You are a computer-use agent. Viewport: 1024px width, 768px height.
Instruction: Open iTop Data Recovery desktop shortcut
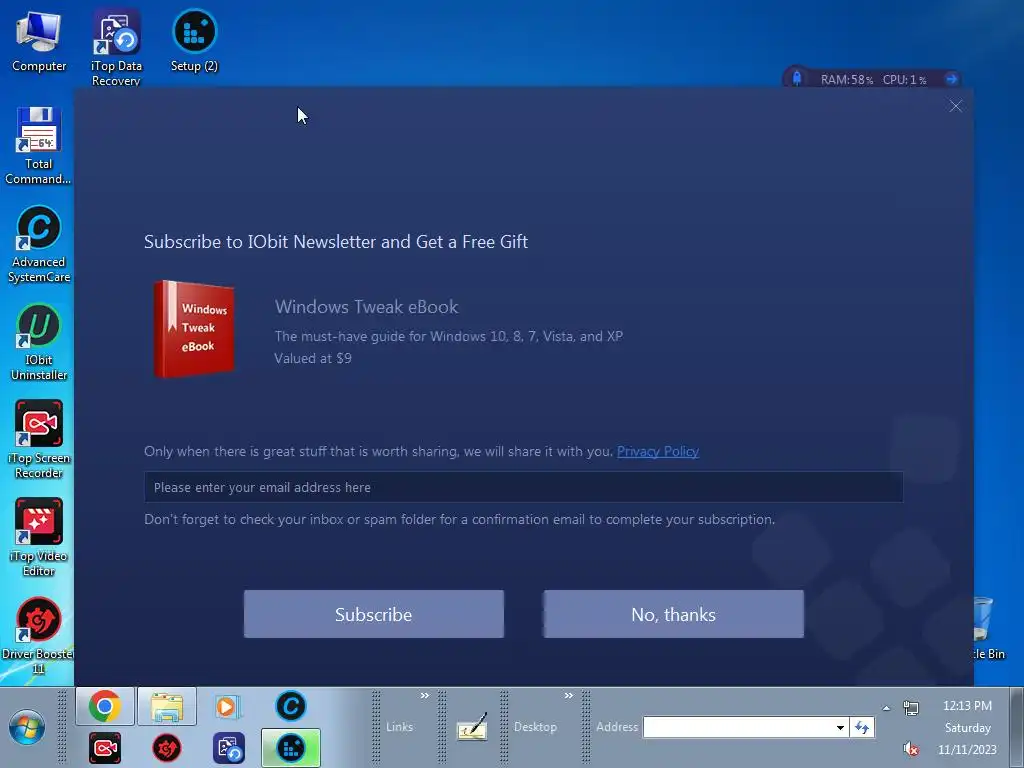pyautogui.click(x=116, y=47)
